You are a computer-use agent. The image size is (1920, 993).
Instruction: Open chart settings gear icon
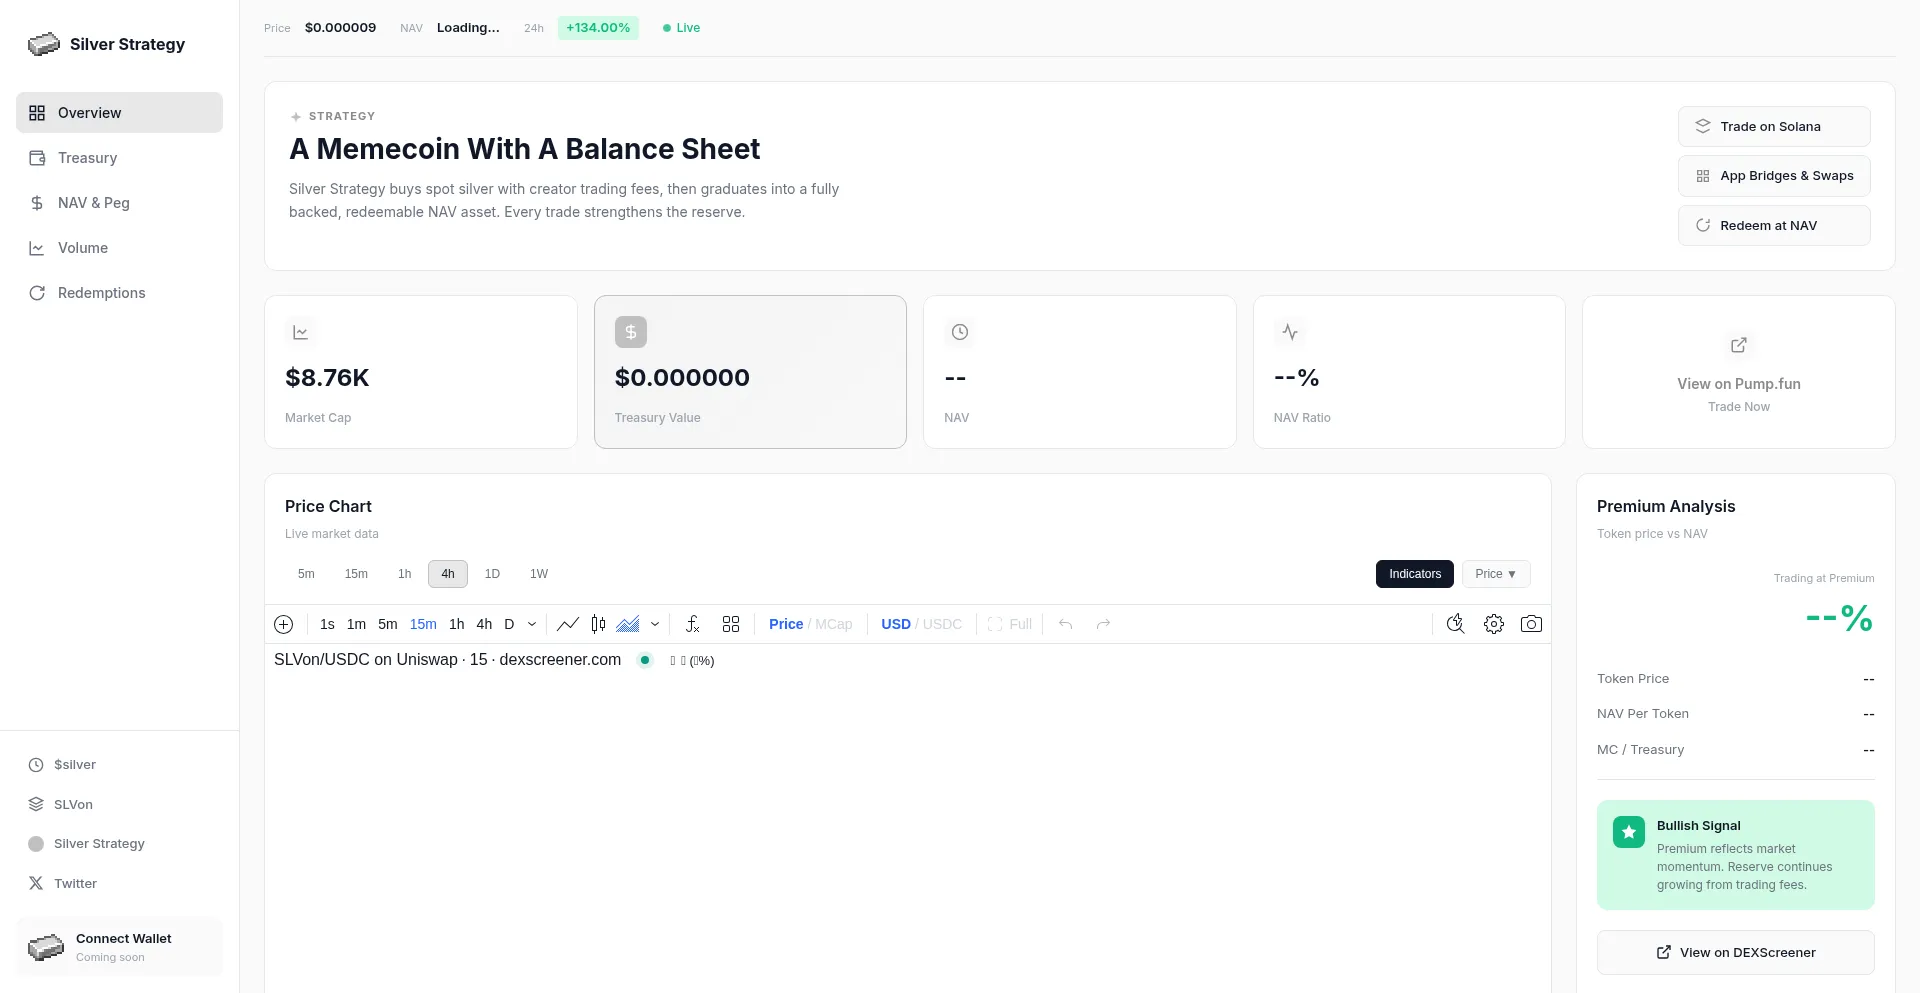point(1494,624)
